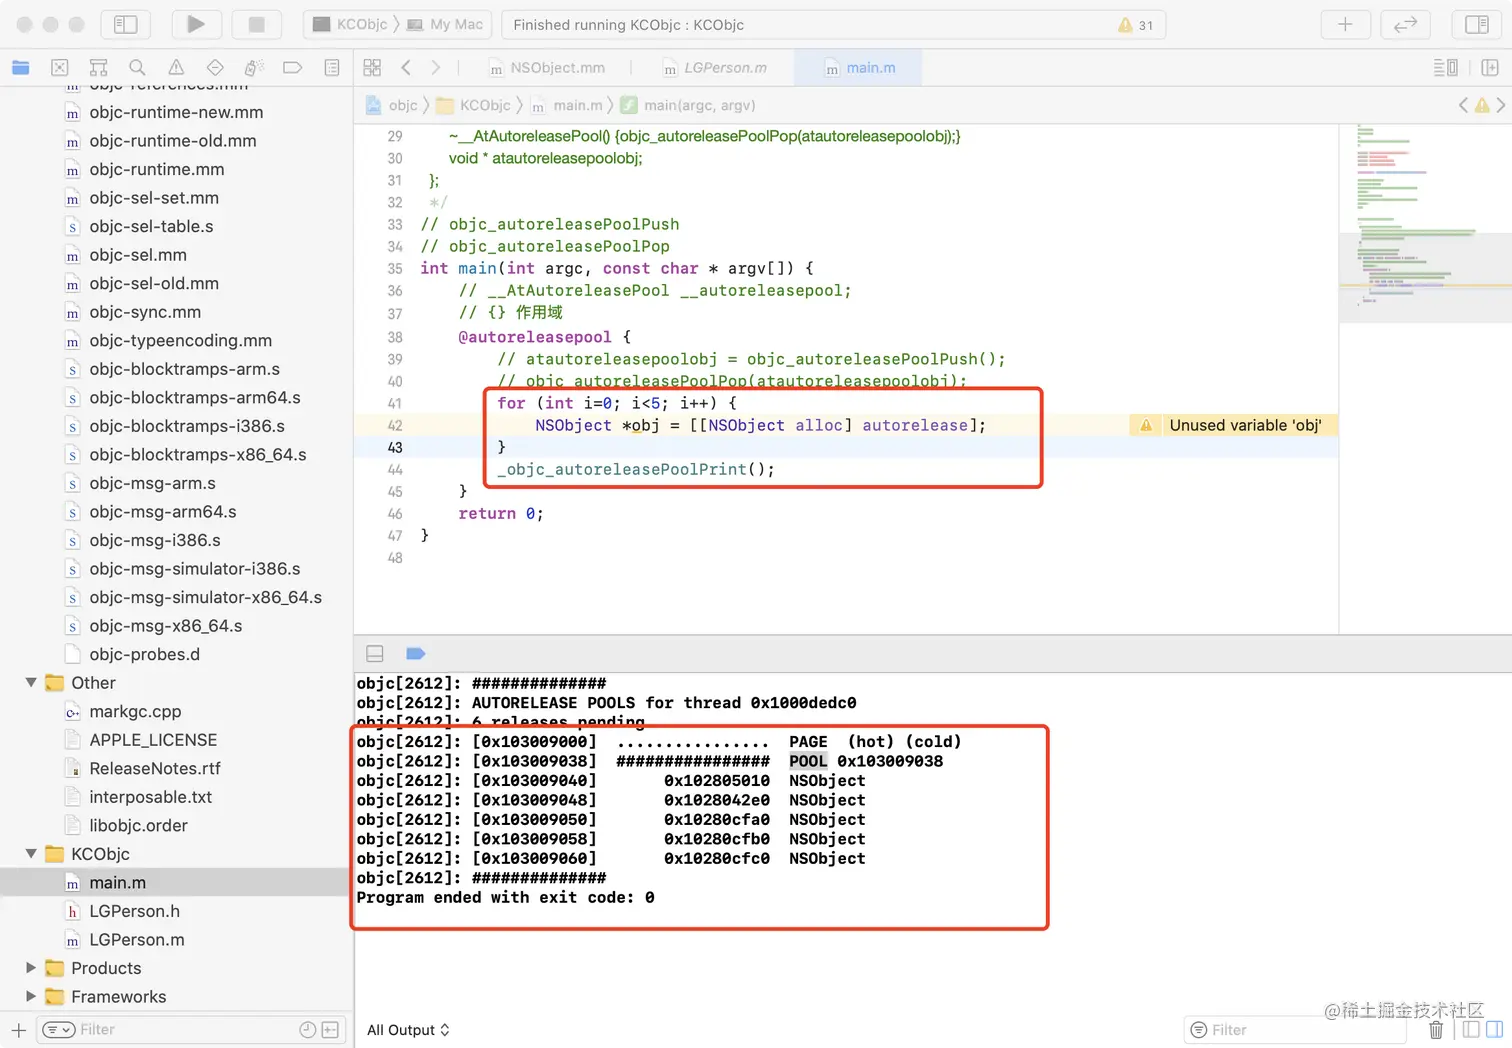Viewport: 1512px width, 1048px height.
Task: Run the KCObjc scheme with Play button
Action: point(196,24)
